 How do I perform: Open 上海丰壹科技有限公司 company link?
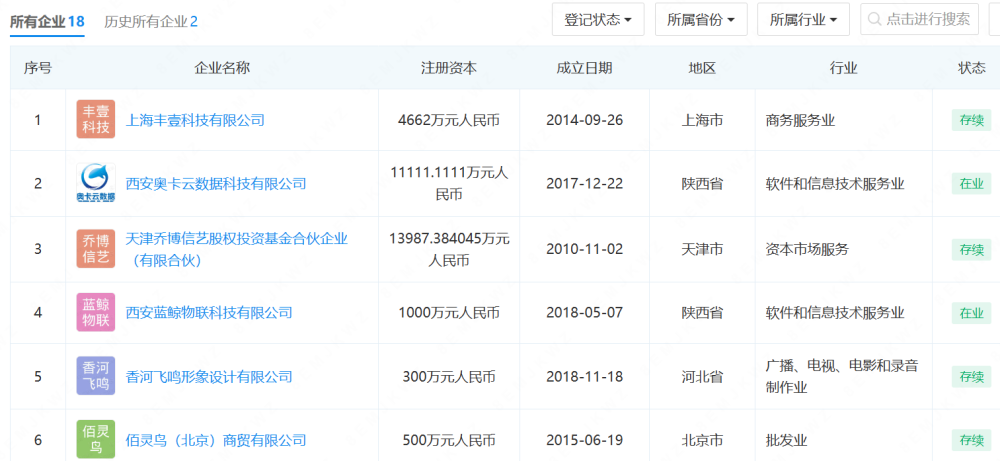pos(195,120)
